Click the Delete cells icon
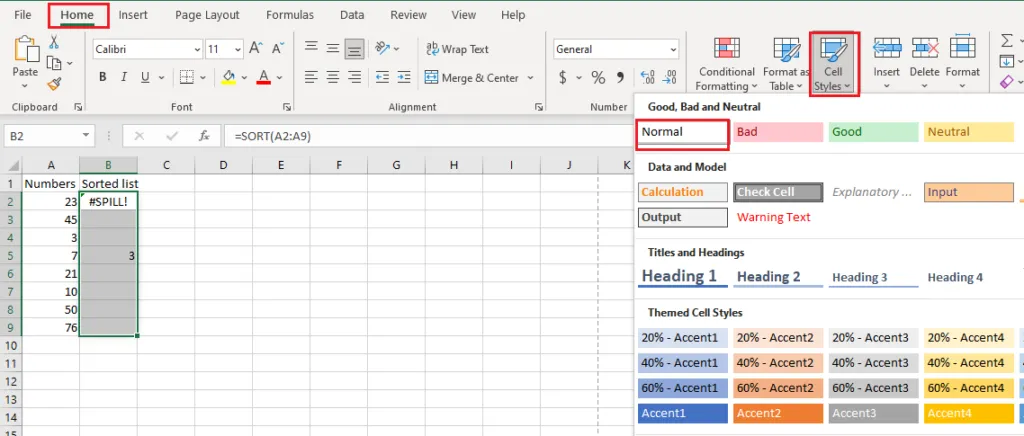 925,48
